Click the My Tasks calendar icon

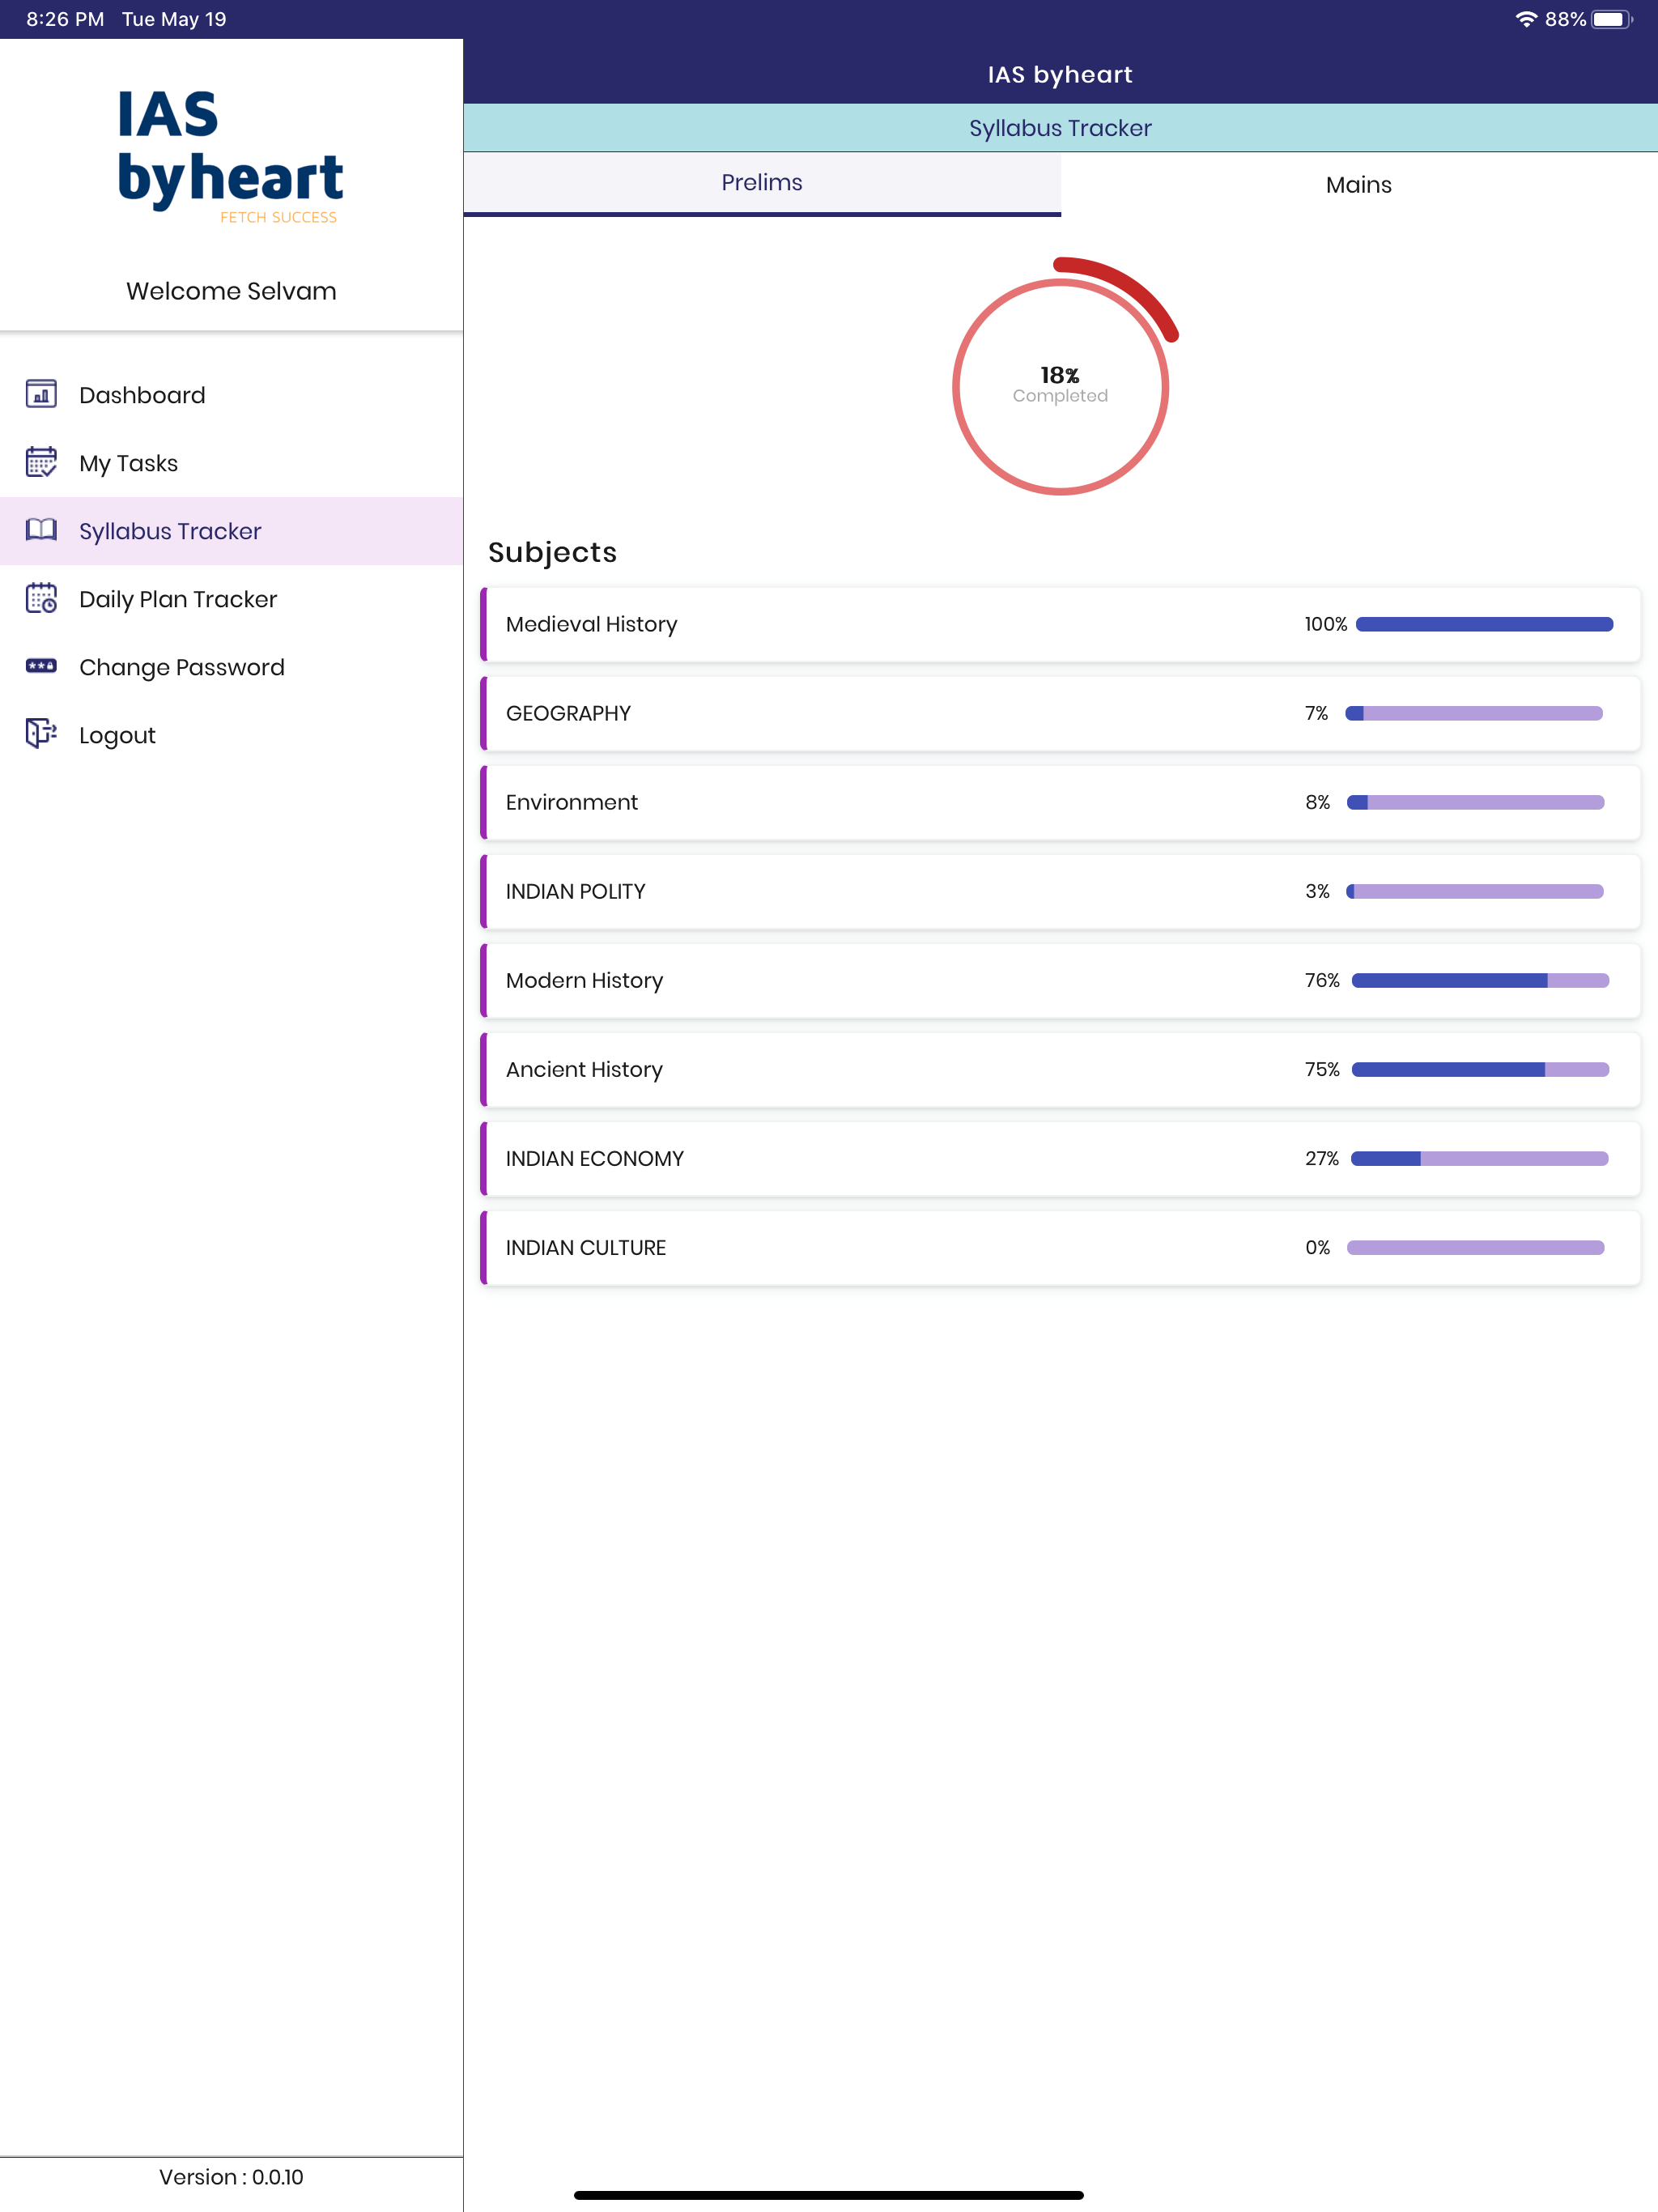[x=41, y=462]
